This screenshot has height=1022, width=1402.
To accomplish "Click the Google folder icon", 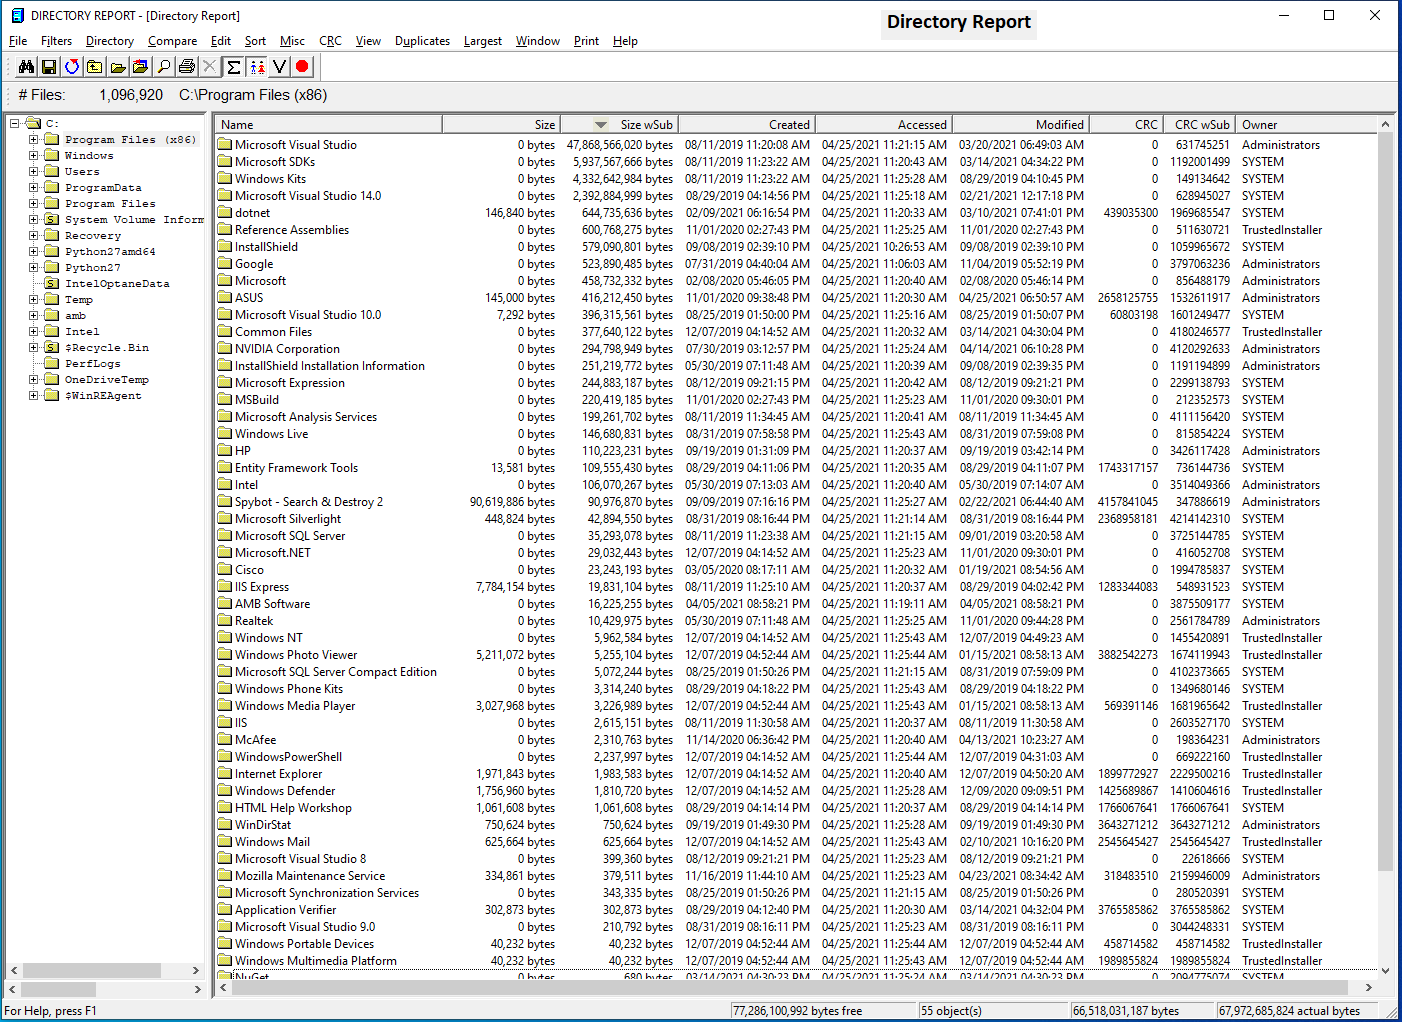I will (x=225, y=264).
